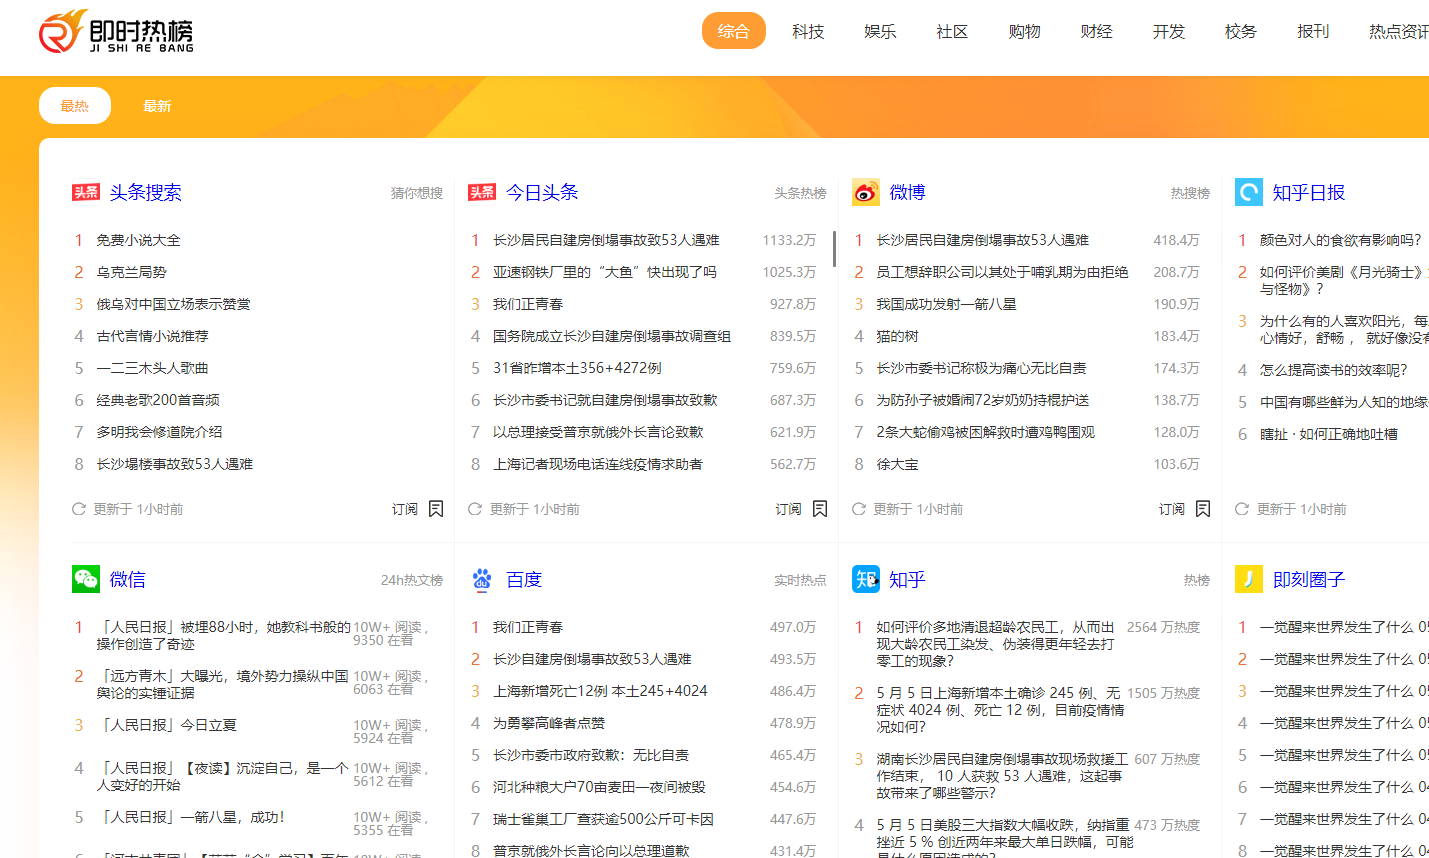This screenshot has height=858, width=1429.
Task: Open the 今日头条 source icon
Action: click(482, 192)
